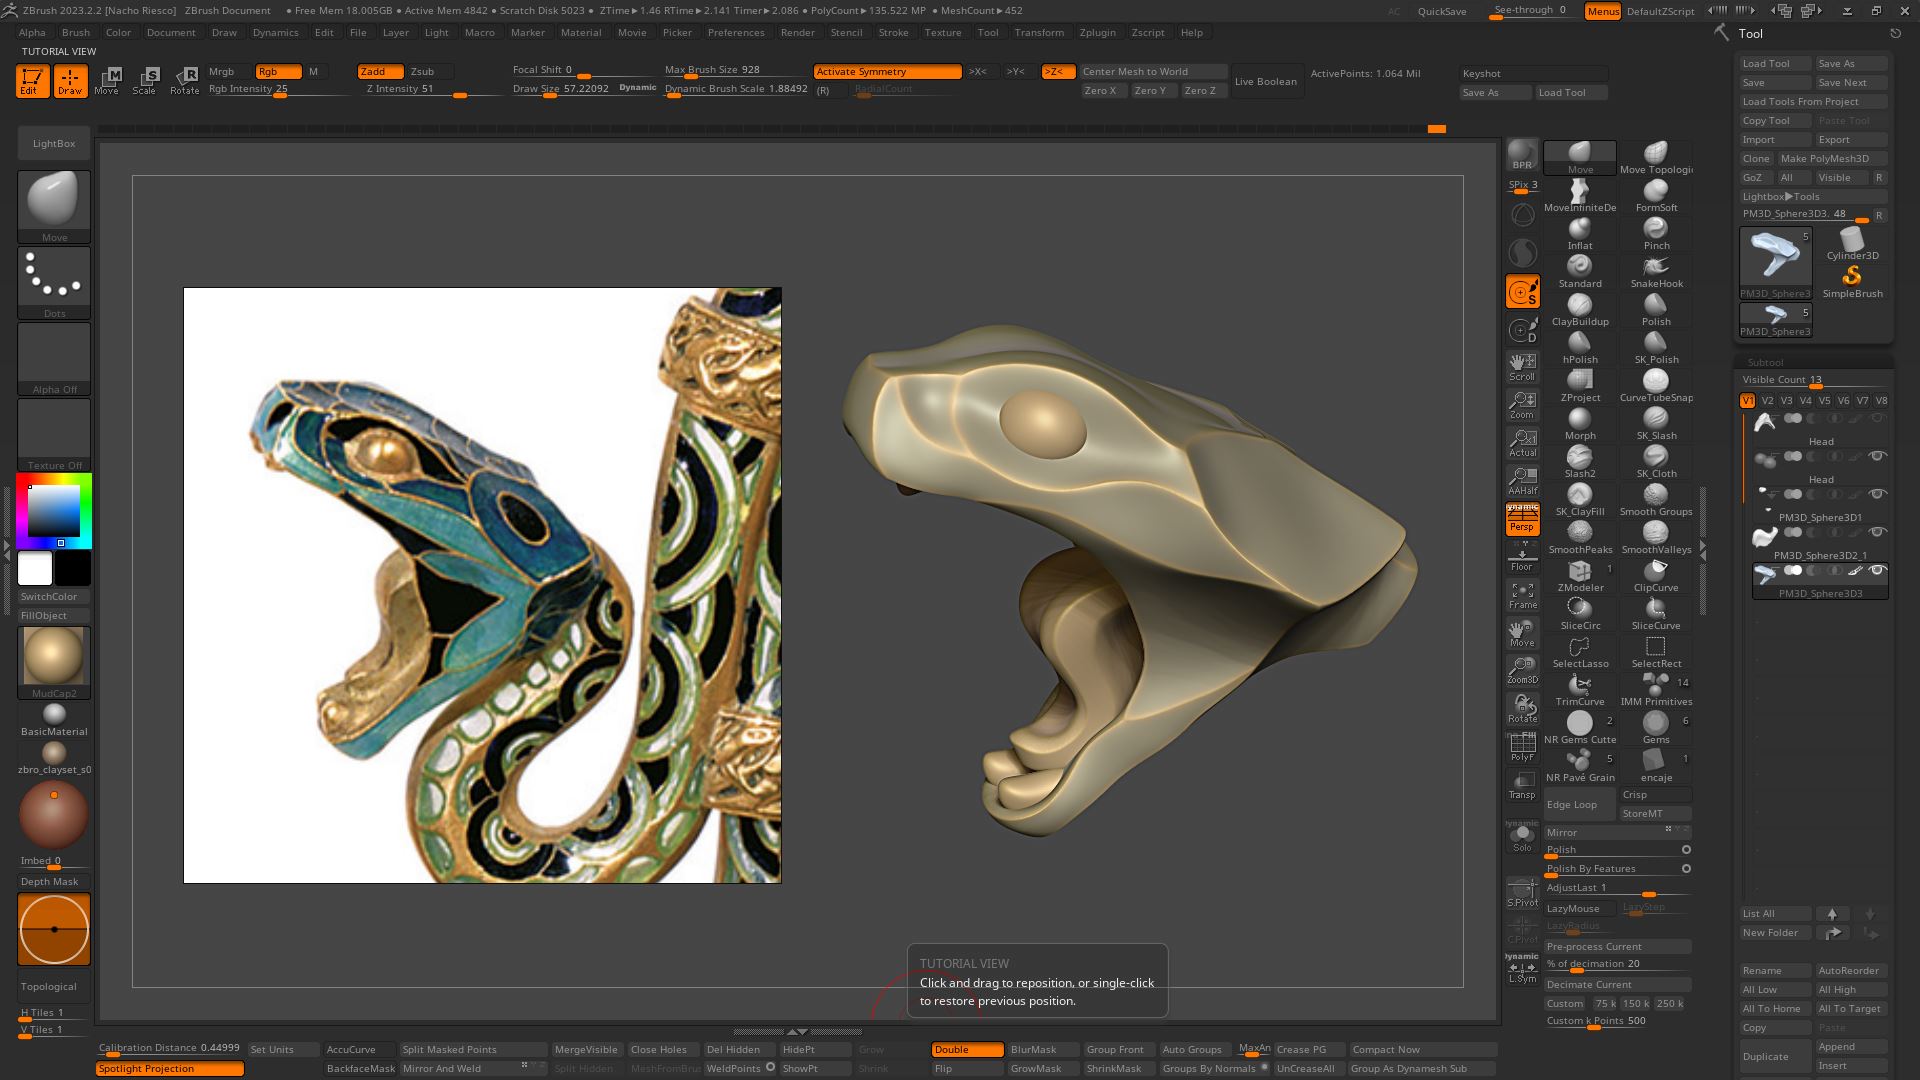Select the TrimCurve brush

coord(1579,689)
